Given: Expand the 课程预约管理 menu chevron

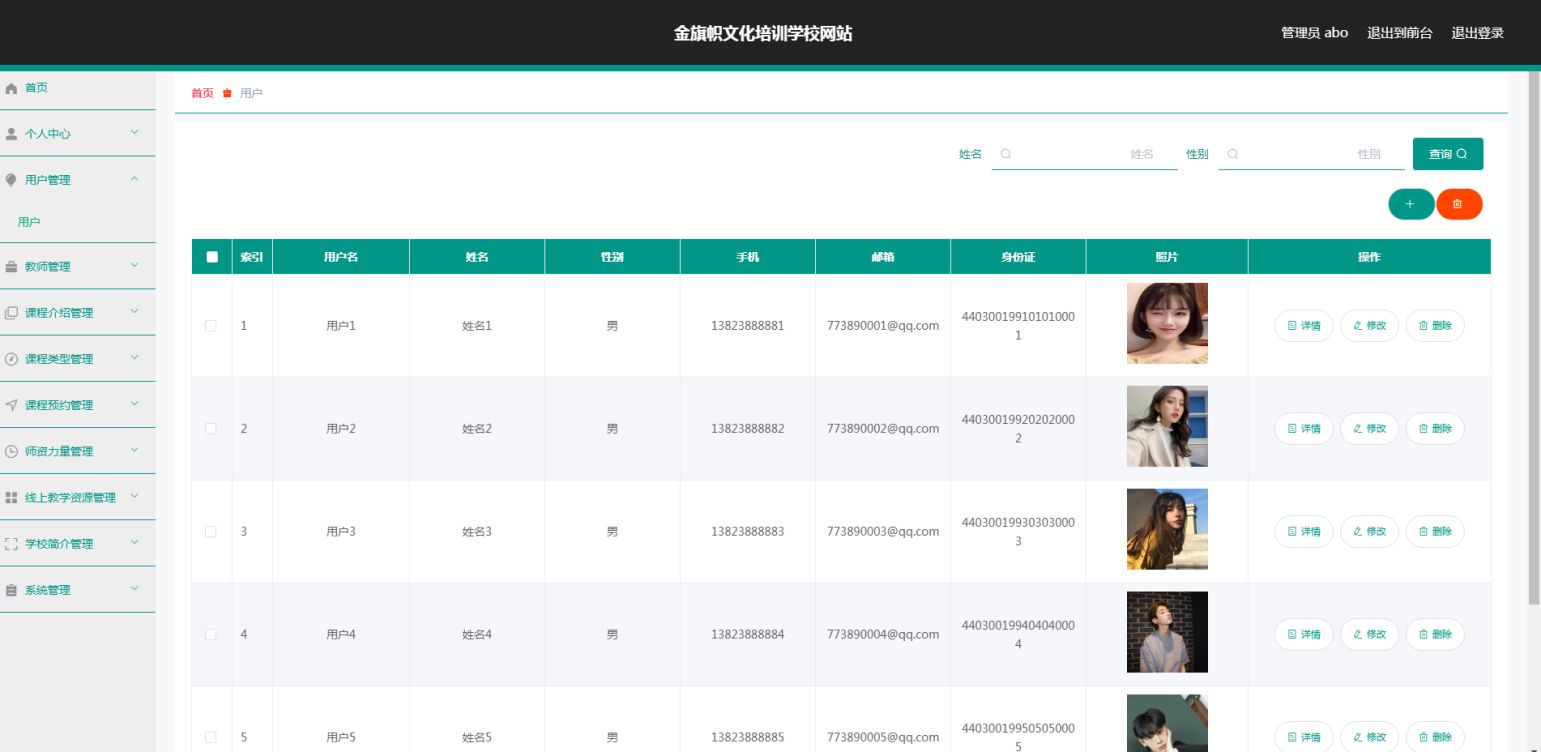Looking at the screenshot, I should click(x=135, y=403).
